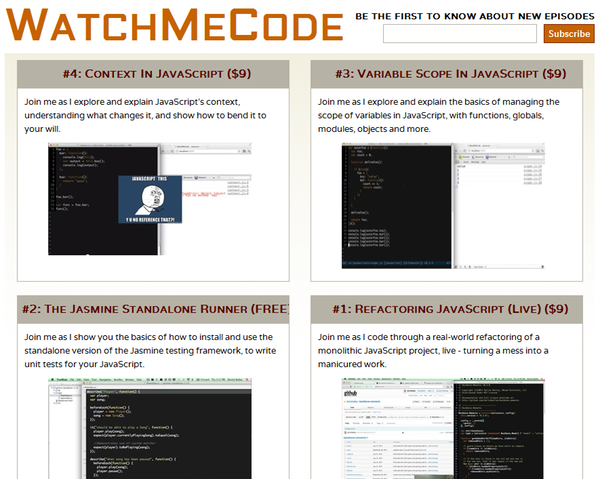Click the Variable Scope episode screenshot thumbnail
This screenshot has height=479, width=600.
pos(443,206)
